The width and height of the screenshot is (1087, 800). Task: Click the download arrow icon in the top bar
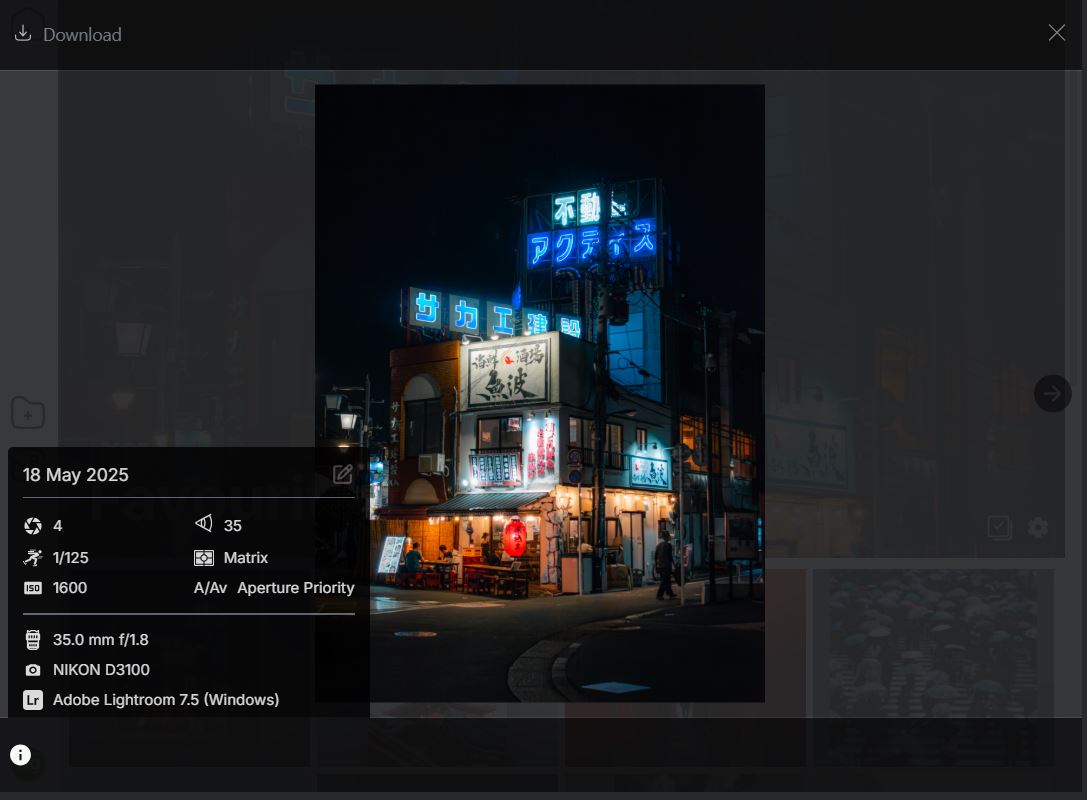click(x=24, y=31)
